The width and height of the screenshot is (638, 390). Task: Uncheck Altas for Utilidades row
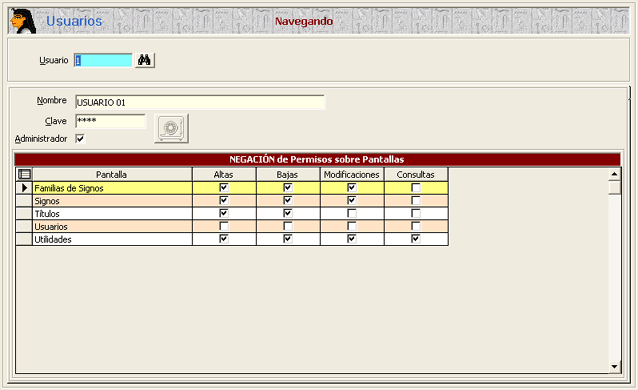point(224,239)
